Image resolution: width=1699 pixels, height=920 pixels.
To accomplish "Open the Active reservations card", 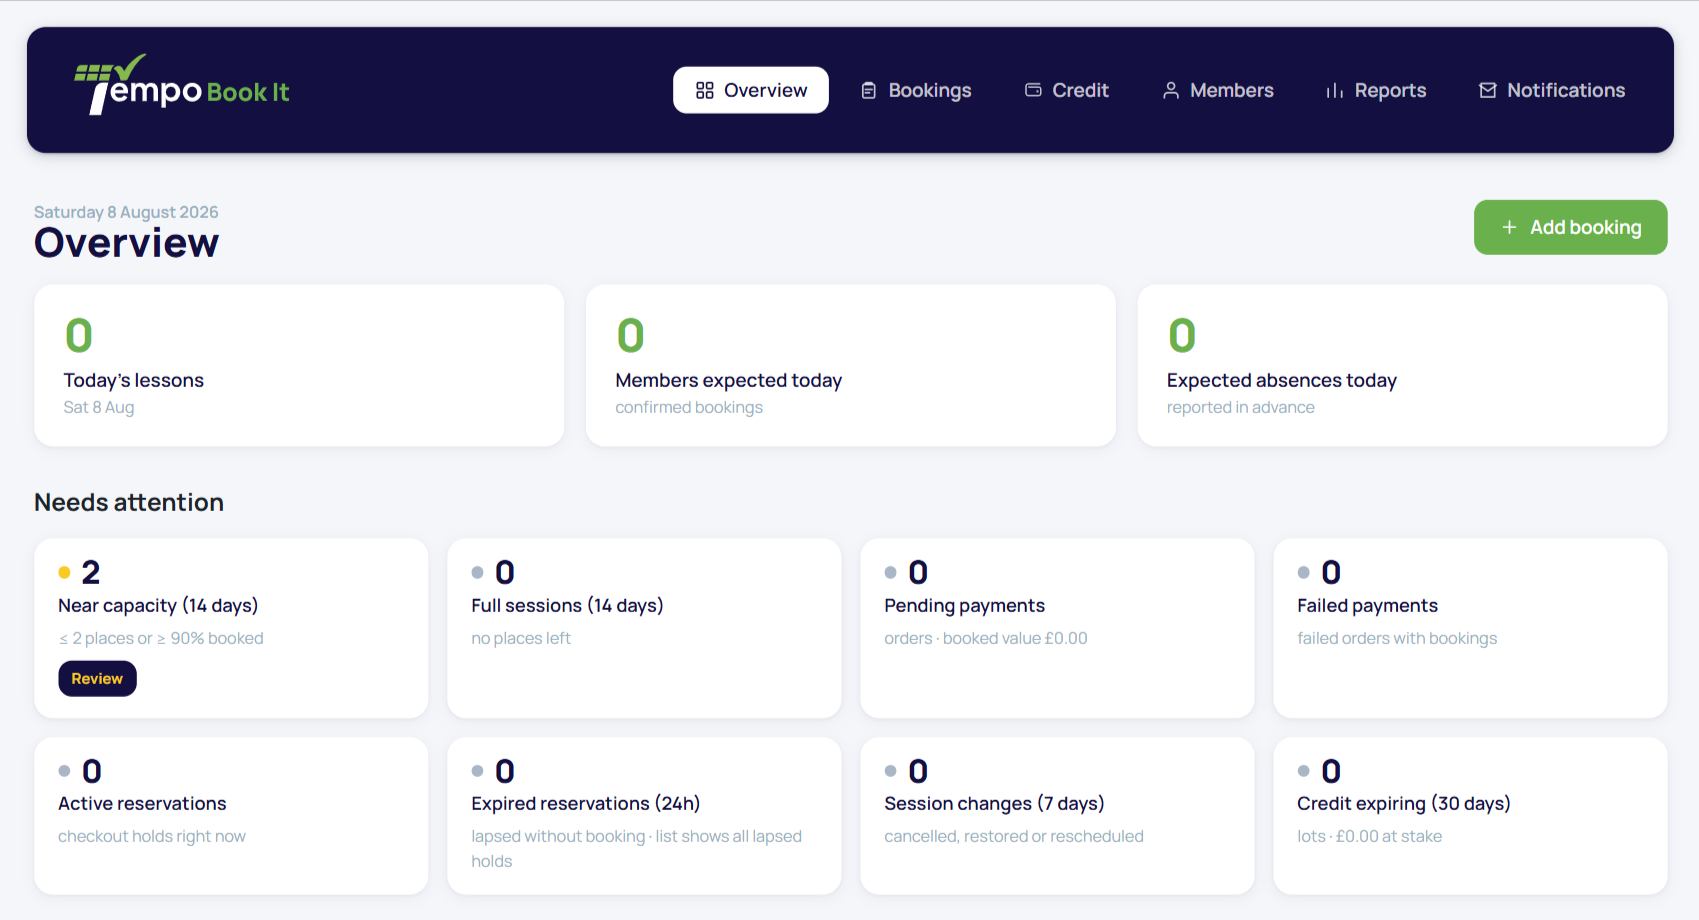I will tap(231, 816).
